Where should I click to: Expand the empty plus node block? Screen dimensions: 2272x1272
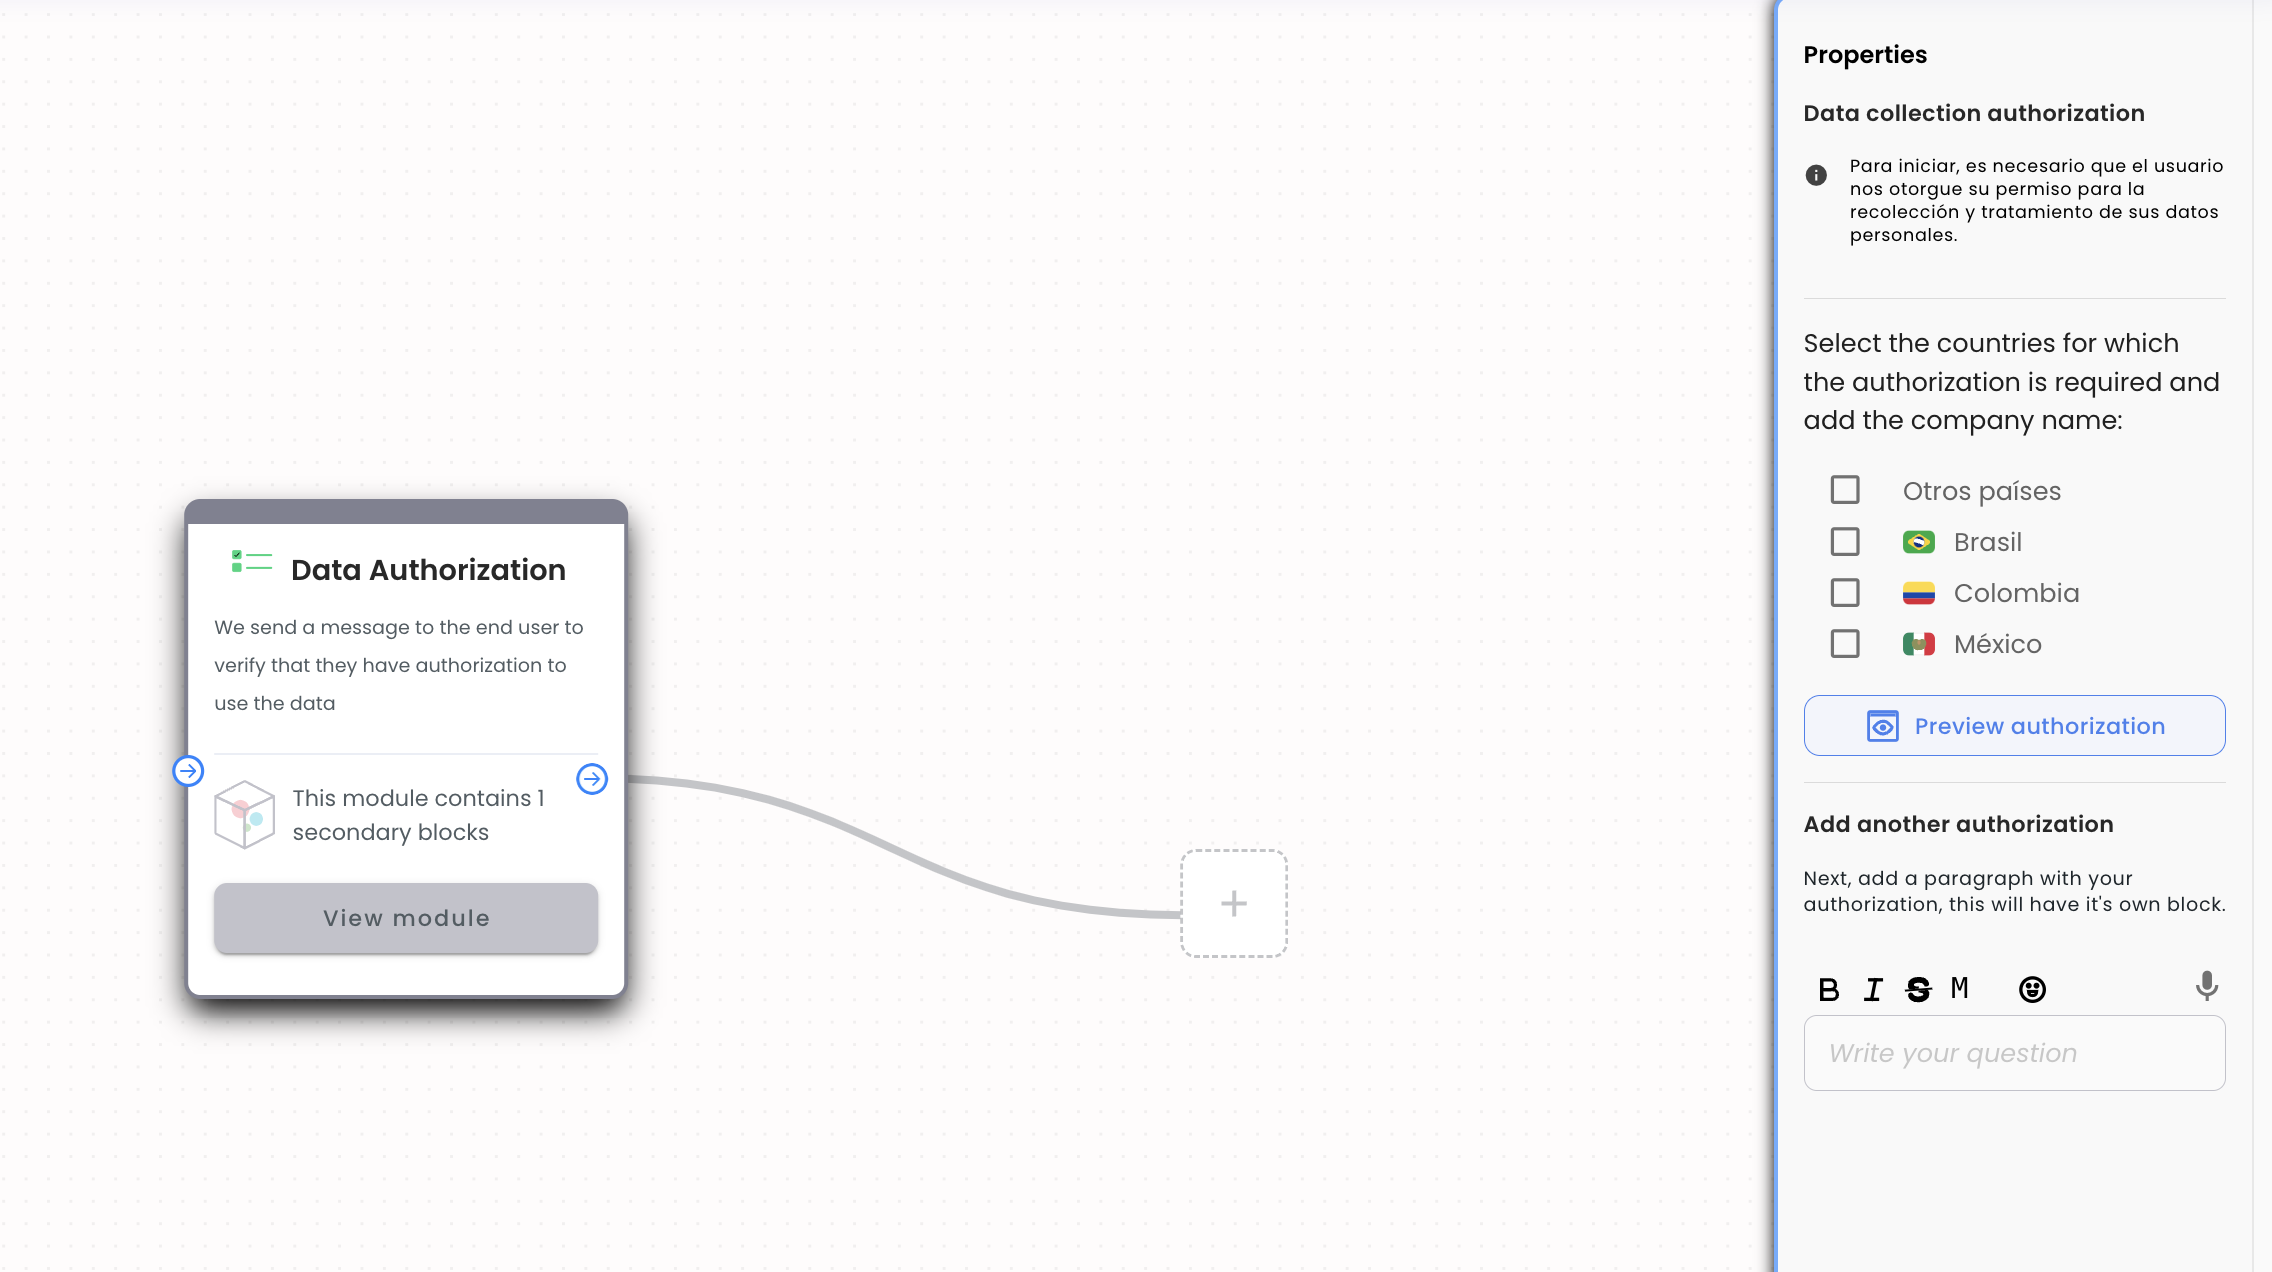pos(1234,902)
